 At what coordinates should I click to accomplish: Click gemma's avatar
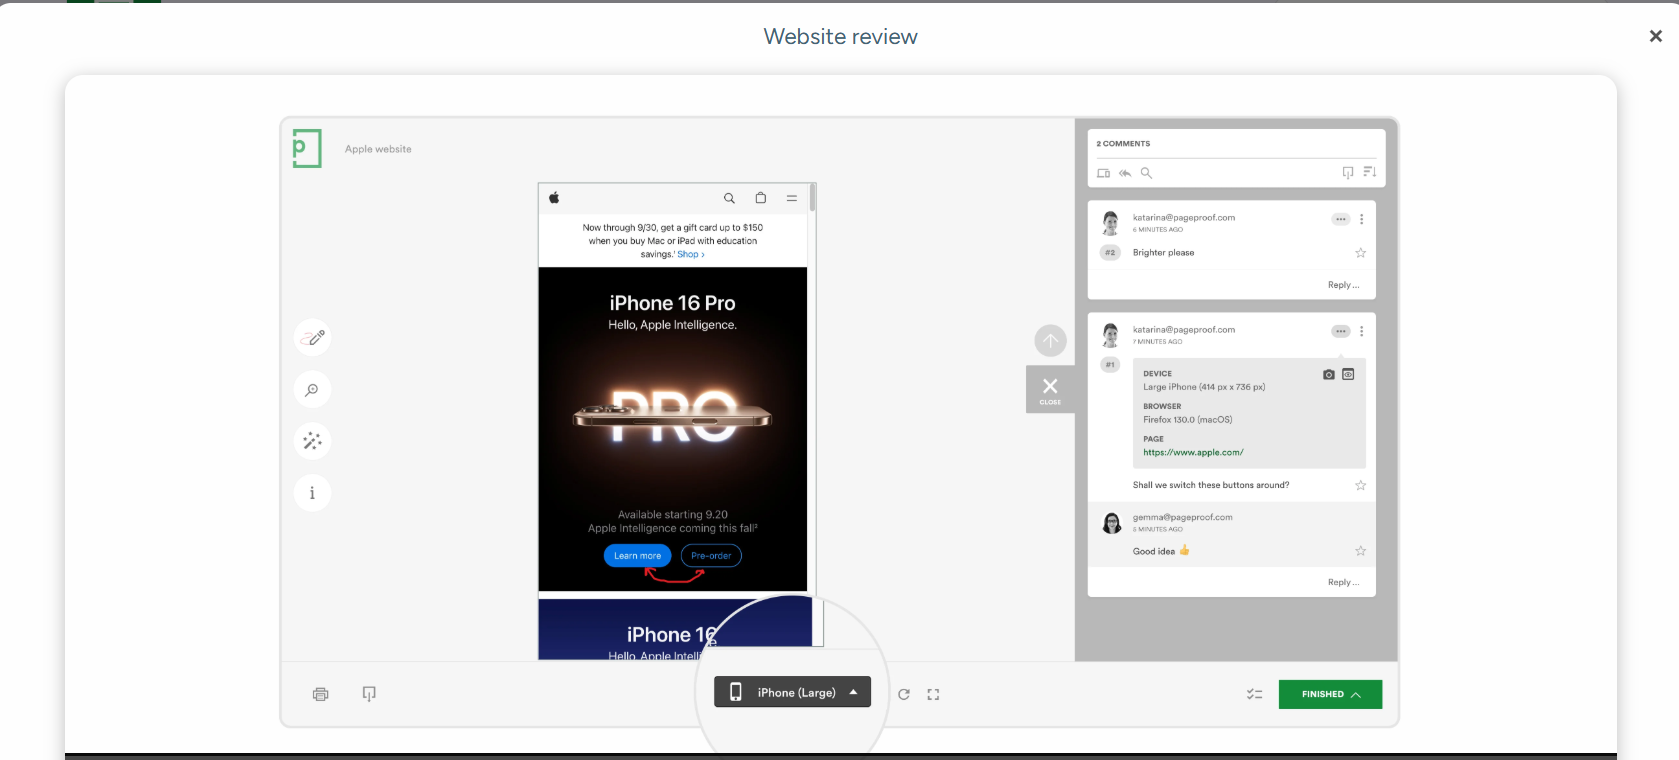(x=1111, y=523)
